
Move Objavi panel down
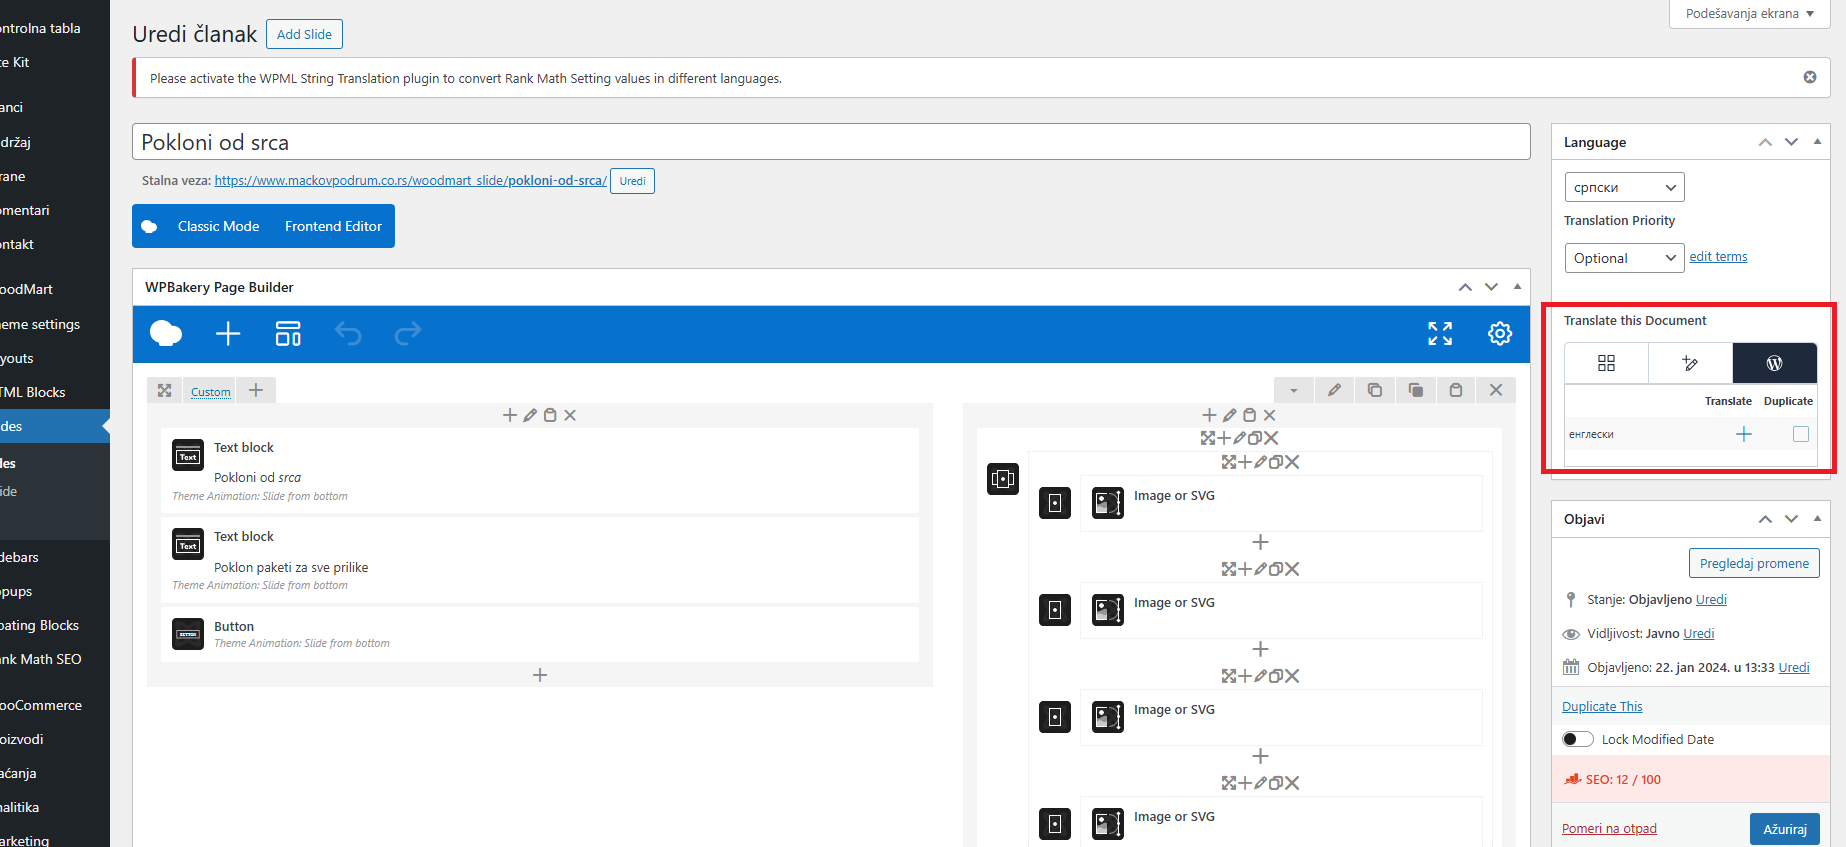(1791, 519)
